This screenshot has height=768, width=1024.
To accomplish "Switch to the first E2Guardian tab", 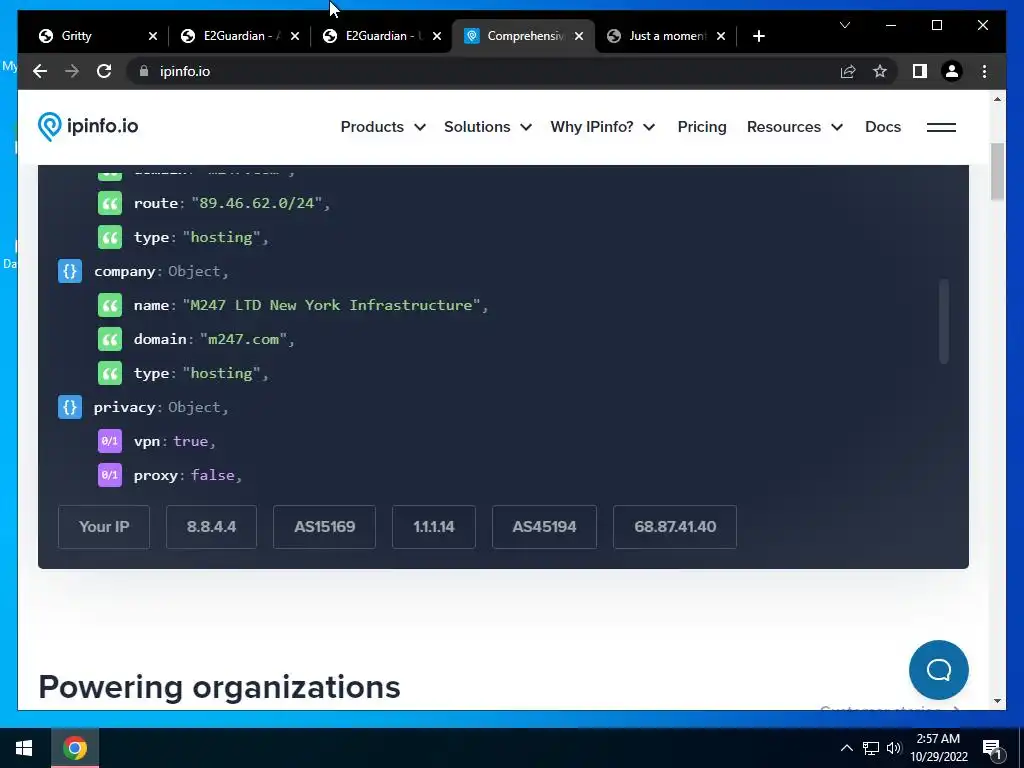I will [x=232, y=36].
